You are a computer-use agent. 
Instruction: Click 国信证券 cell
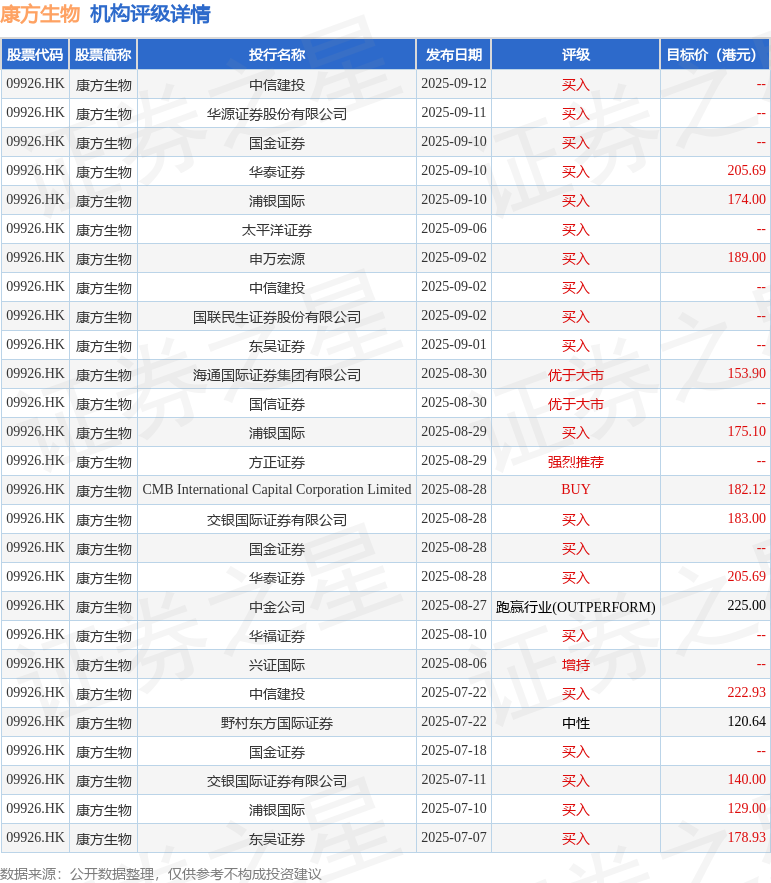click(x=277, y=404)
